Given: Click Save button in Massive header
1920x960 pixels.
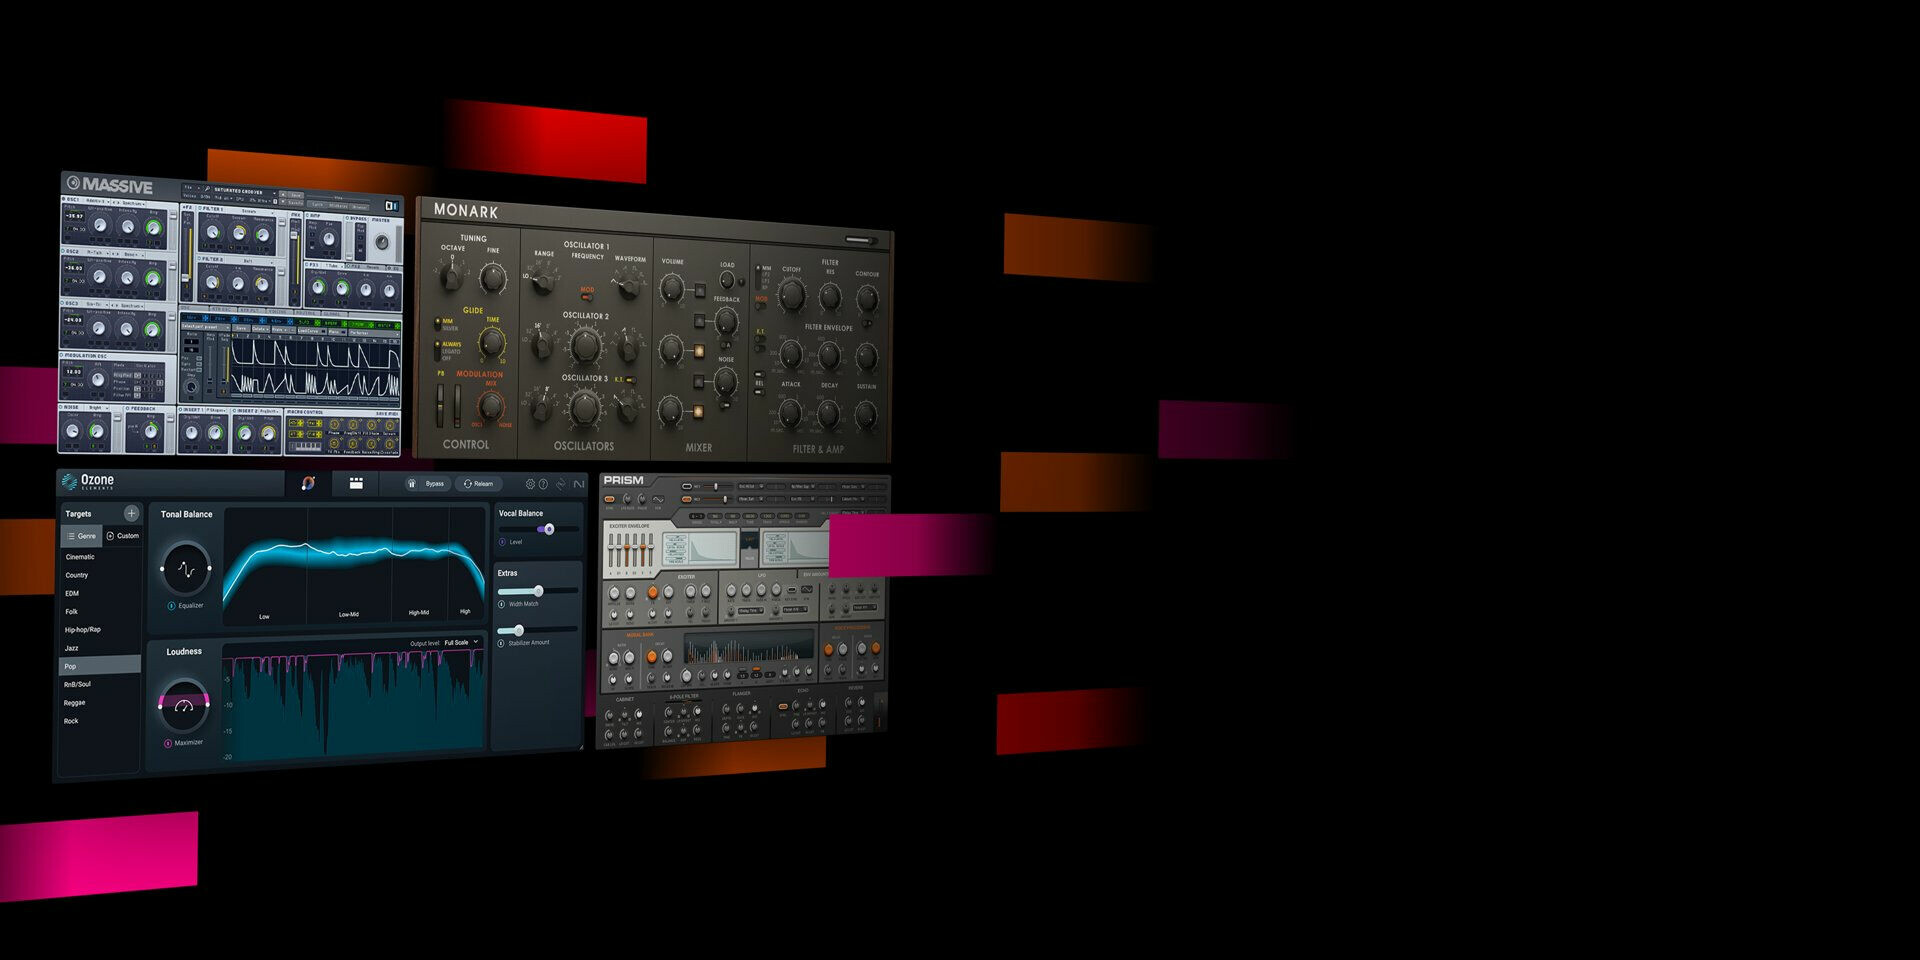Looking at the screenshot, I should click(x=296, y=194).
